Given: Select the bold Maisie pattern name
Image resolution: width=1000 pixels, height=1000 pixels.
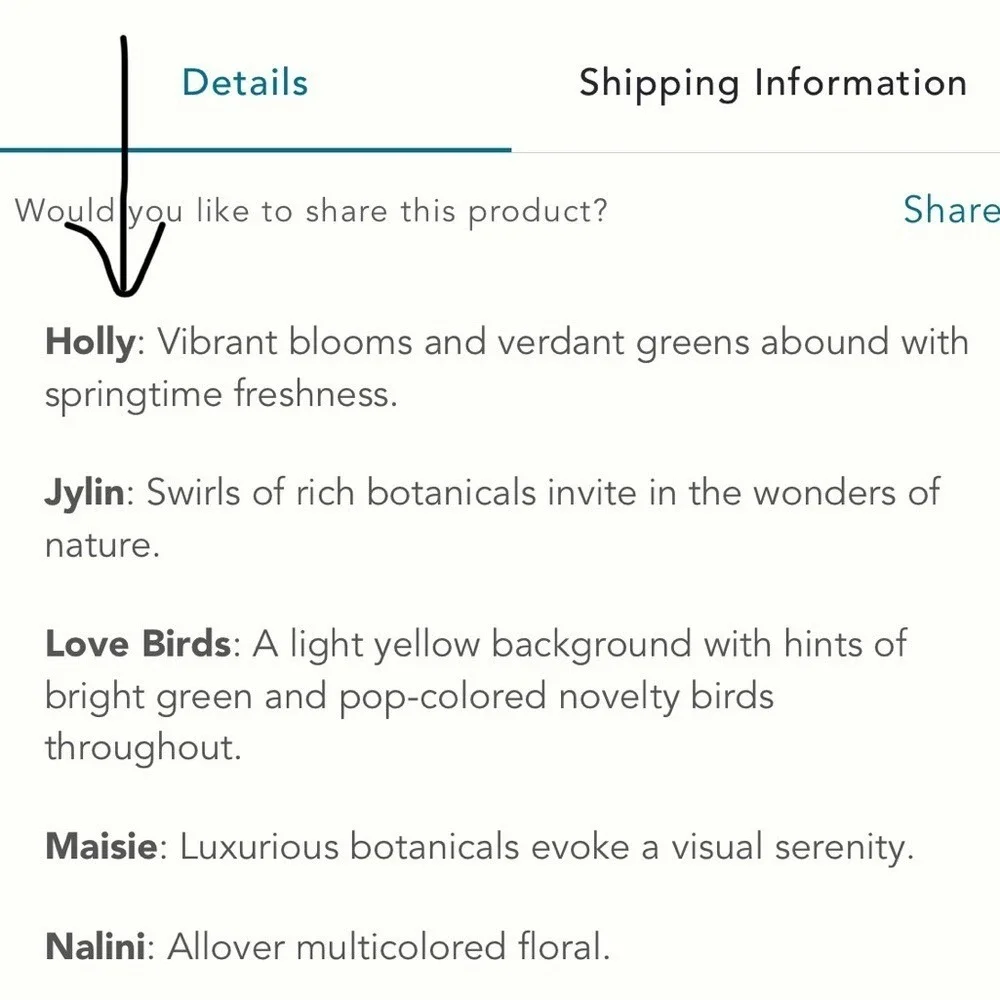Looking at the screenshot, I should 101,847.
